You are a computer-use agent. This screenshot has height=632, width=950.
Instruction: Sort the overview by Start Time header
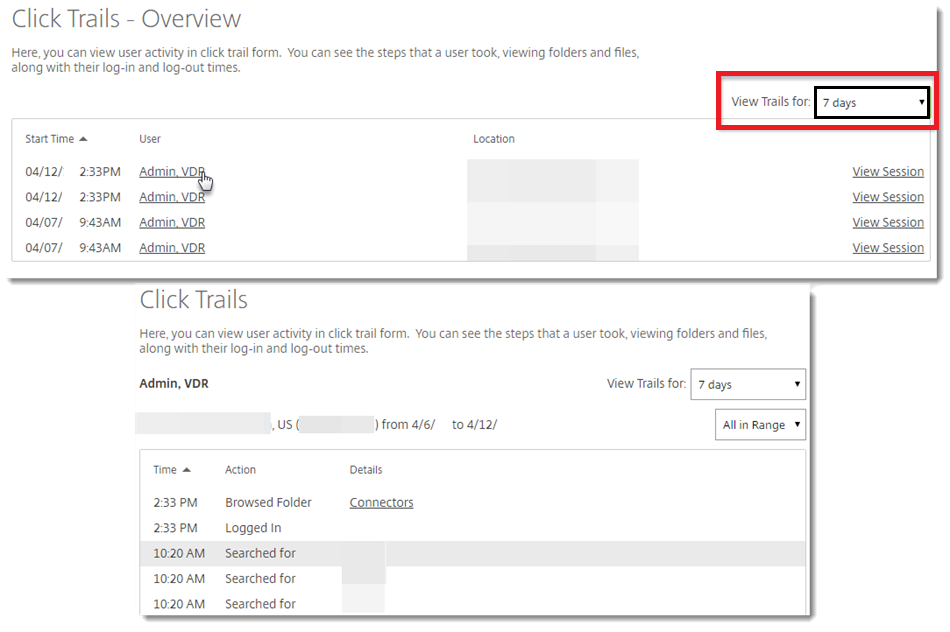coord(49,139)
